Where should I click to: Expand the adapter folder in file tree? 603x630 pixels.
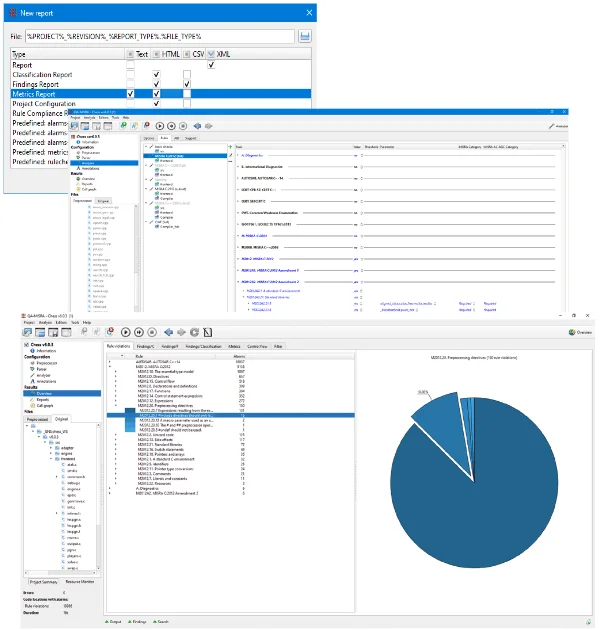tap(51, 448)
